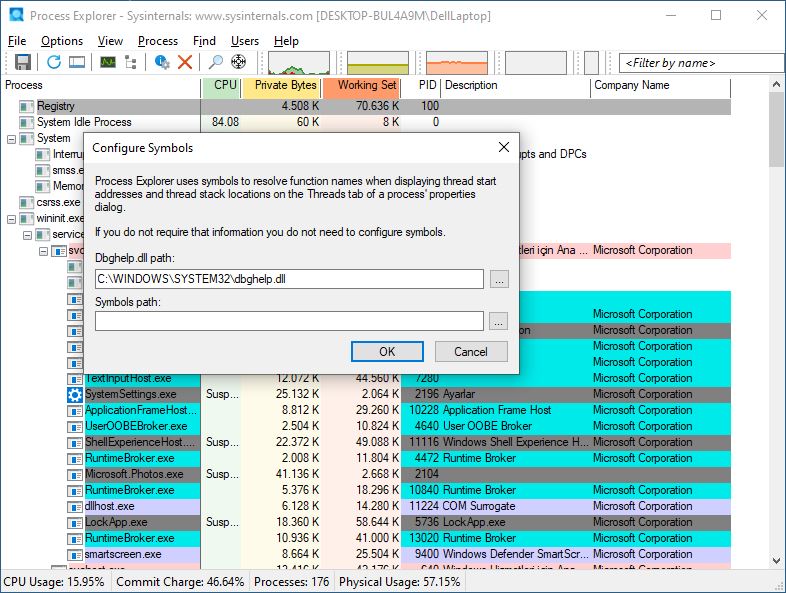Click the smartscreen.exe process icon

75,555
